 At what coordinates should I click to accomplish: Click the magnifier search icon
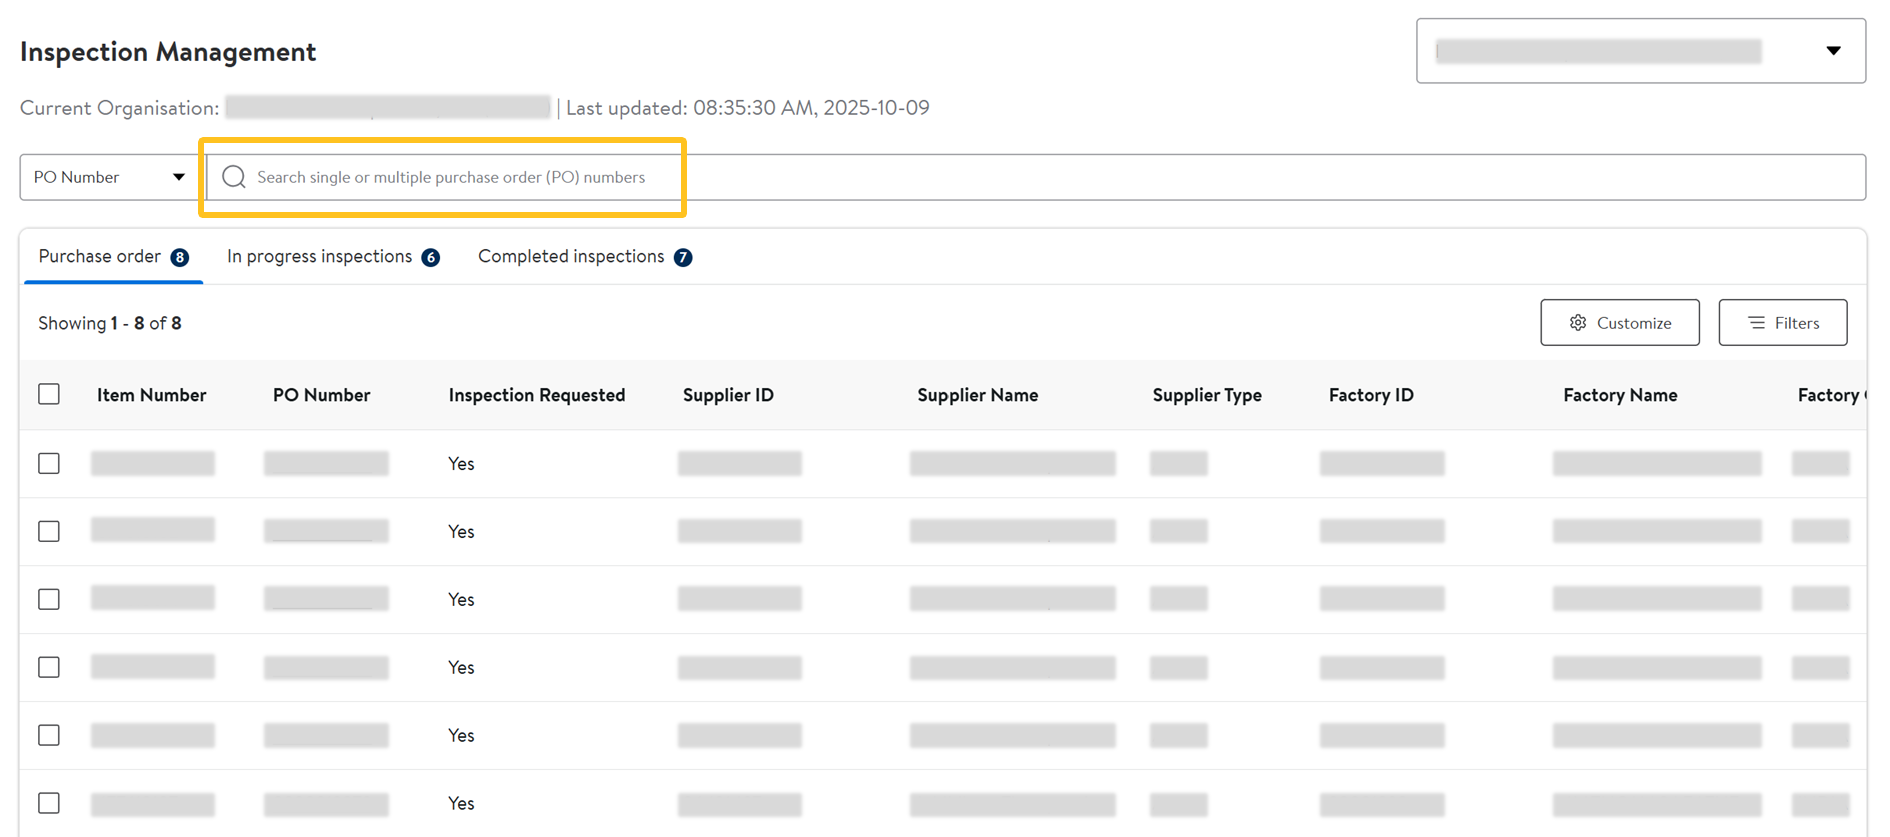point(234,177)
